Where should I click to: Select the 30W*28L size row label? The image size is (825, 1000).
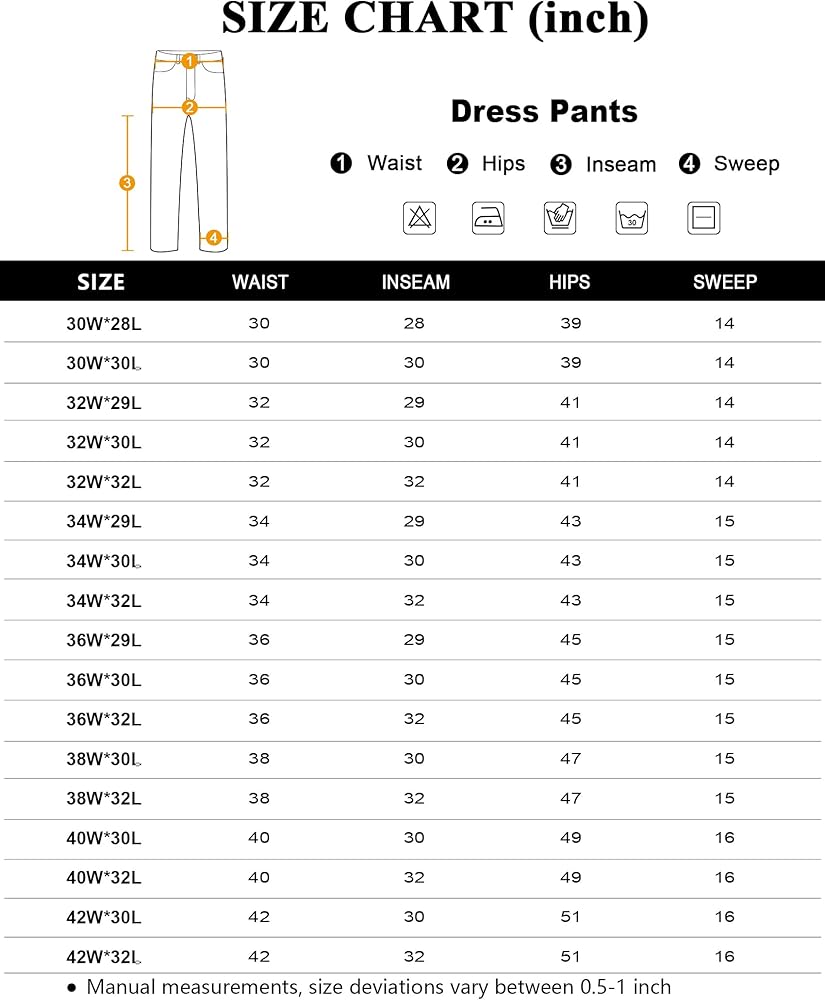103,324
